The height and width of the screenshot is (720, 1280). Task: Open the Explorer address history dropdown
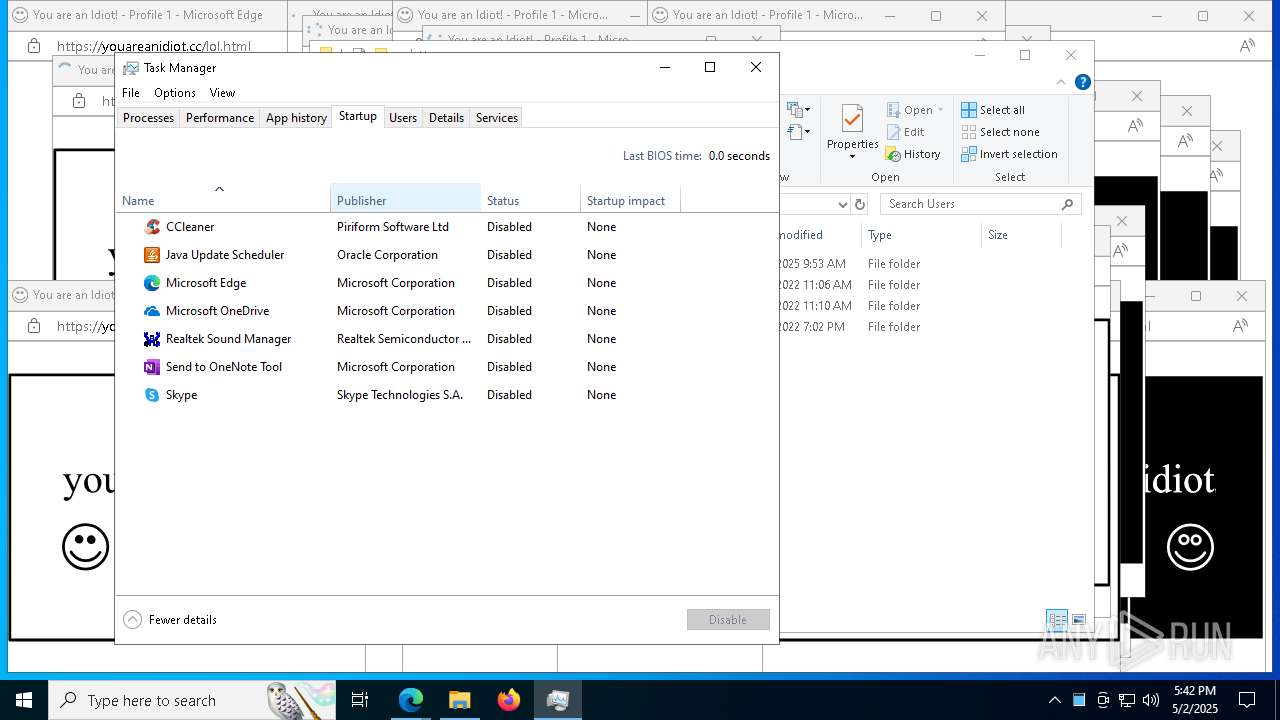tap(842, 204)
